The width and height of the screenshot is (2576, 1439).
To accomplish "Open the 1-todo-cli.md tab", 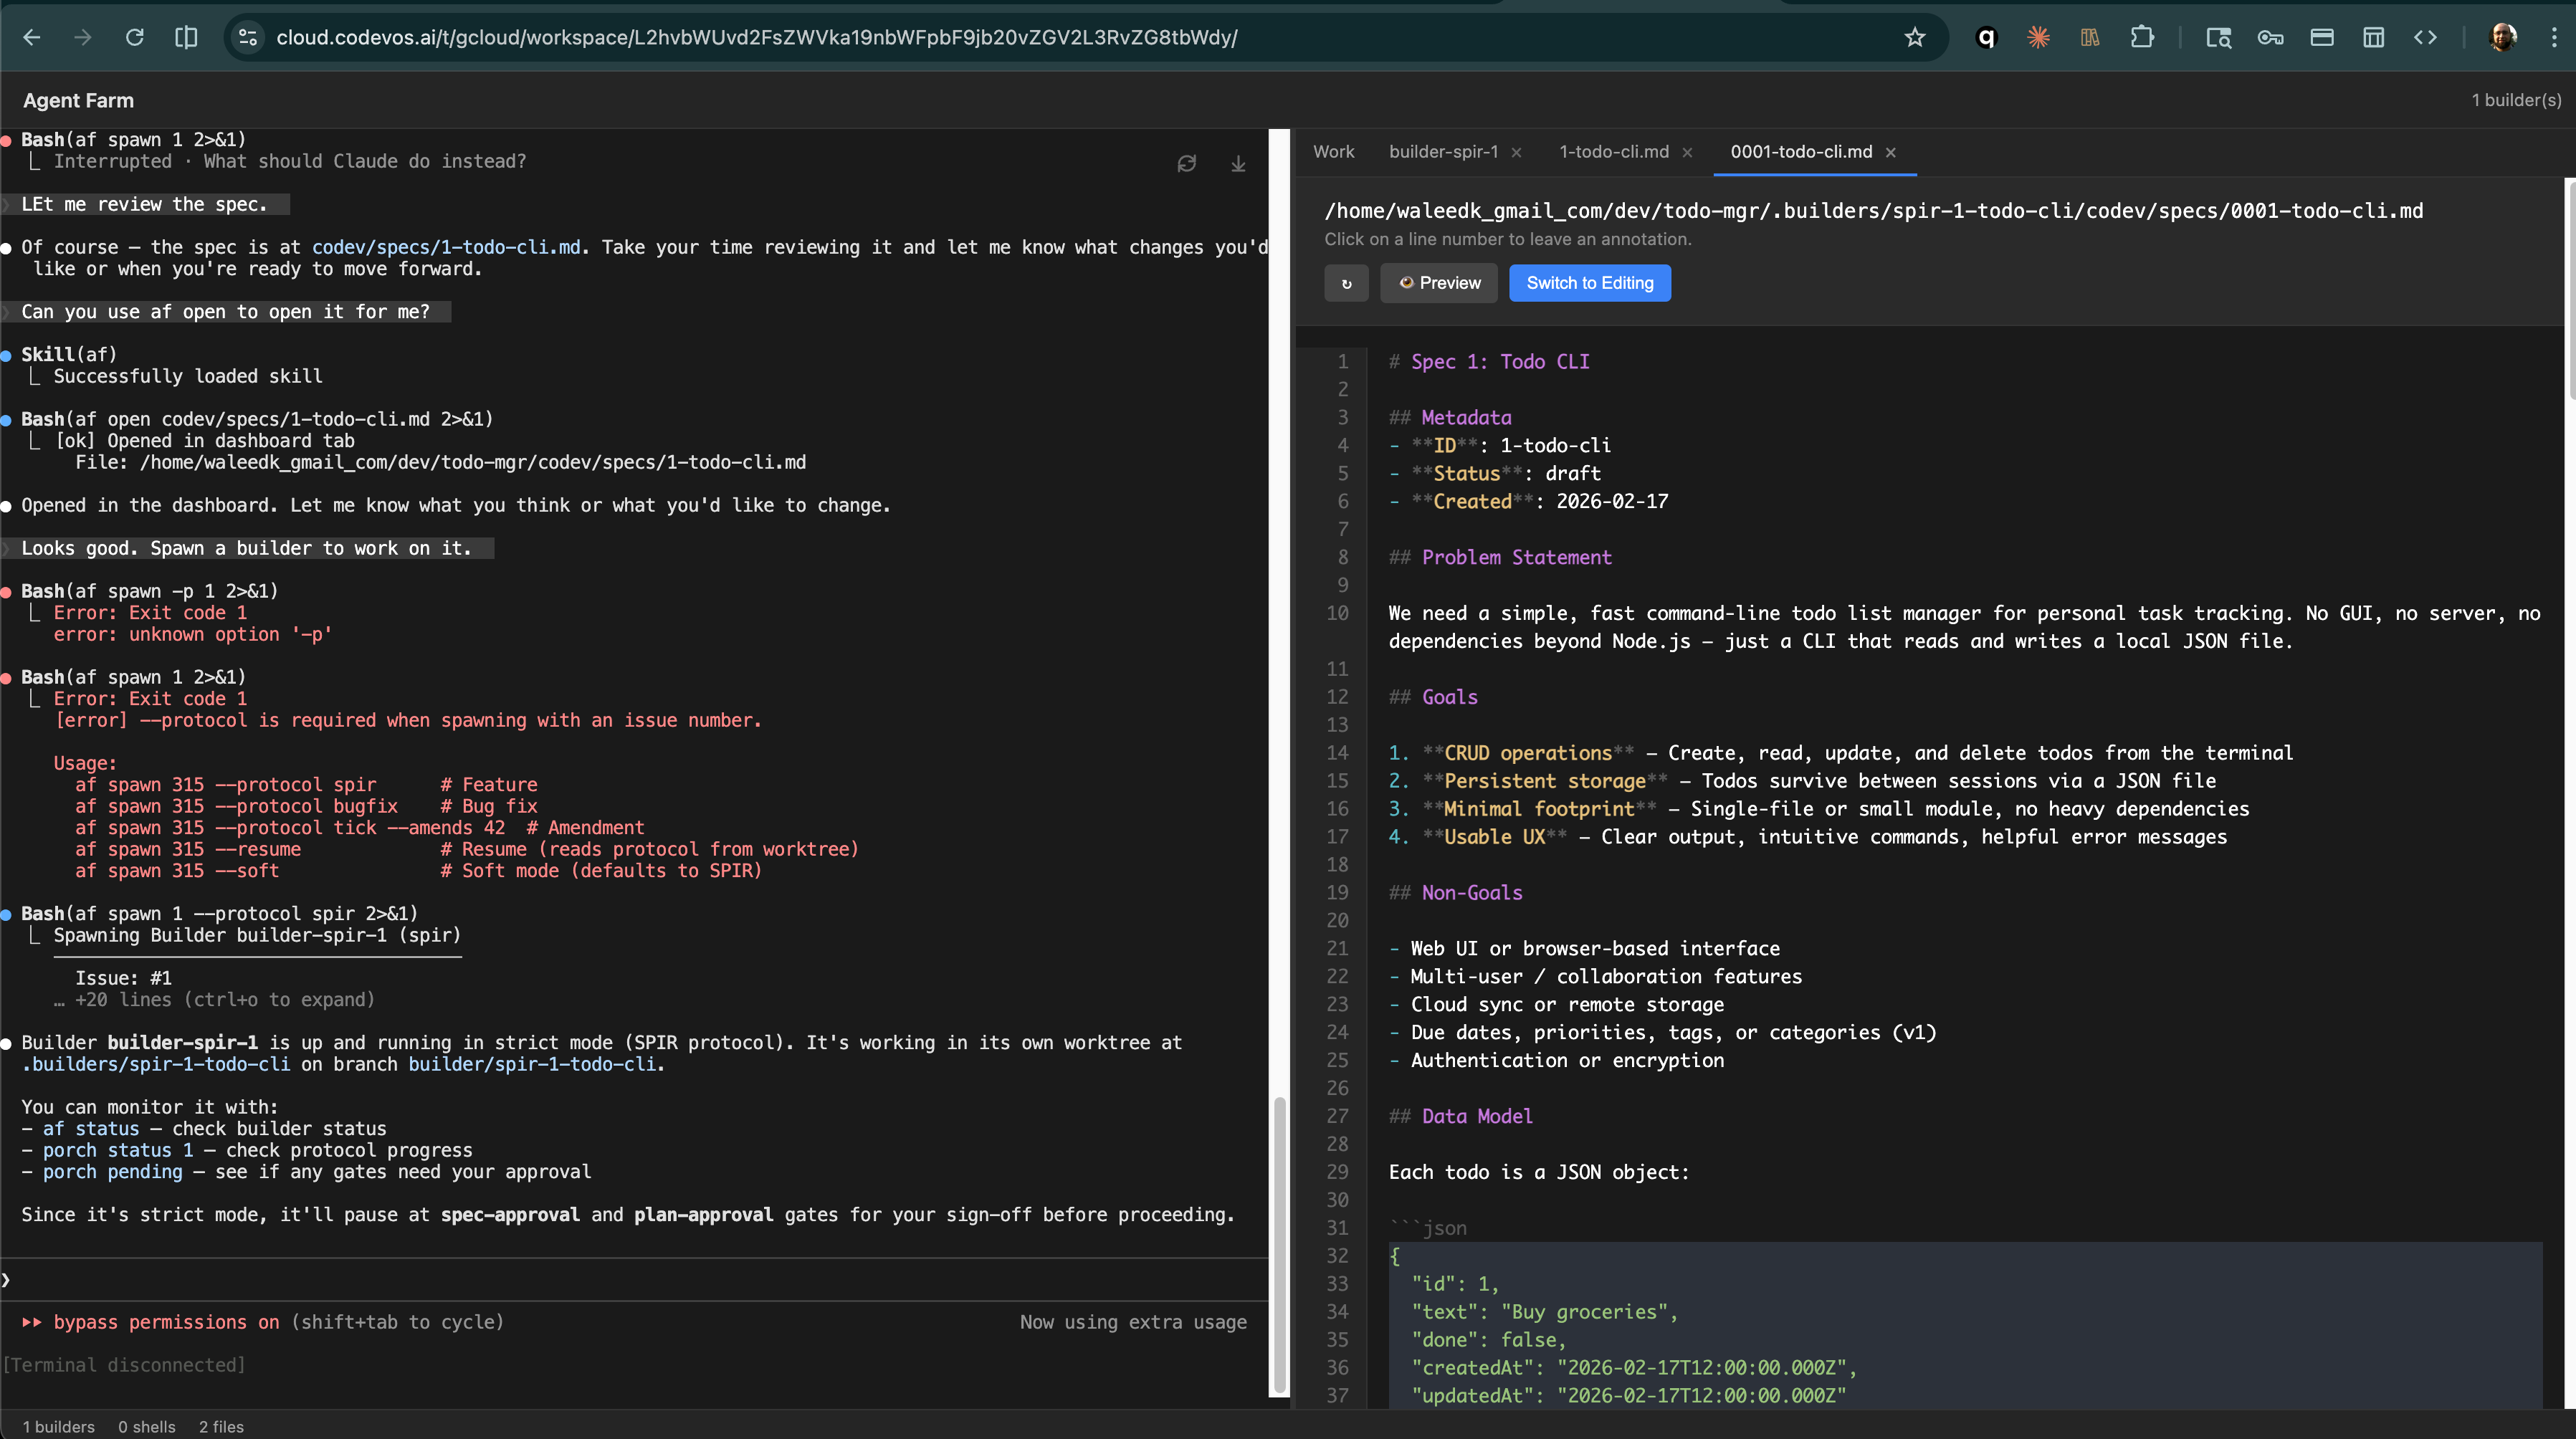I will [1613, 152].
